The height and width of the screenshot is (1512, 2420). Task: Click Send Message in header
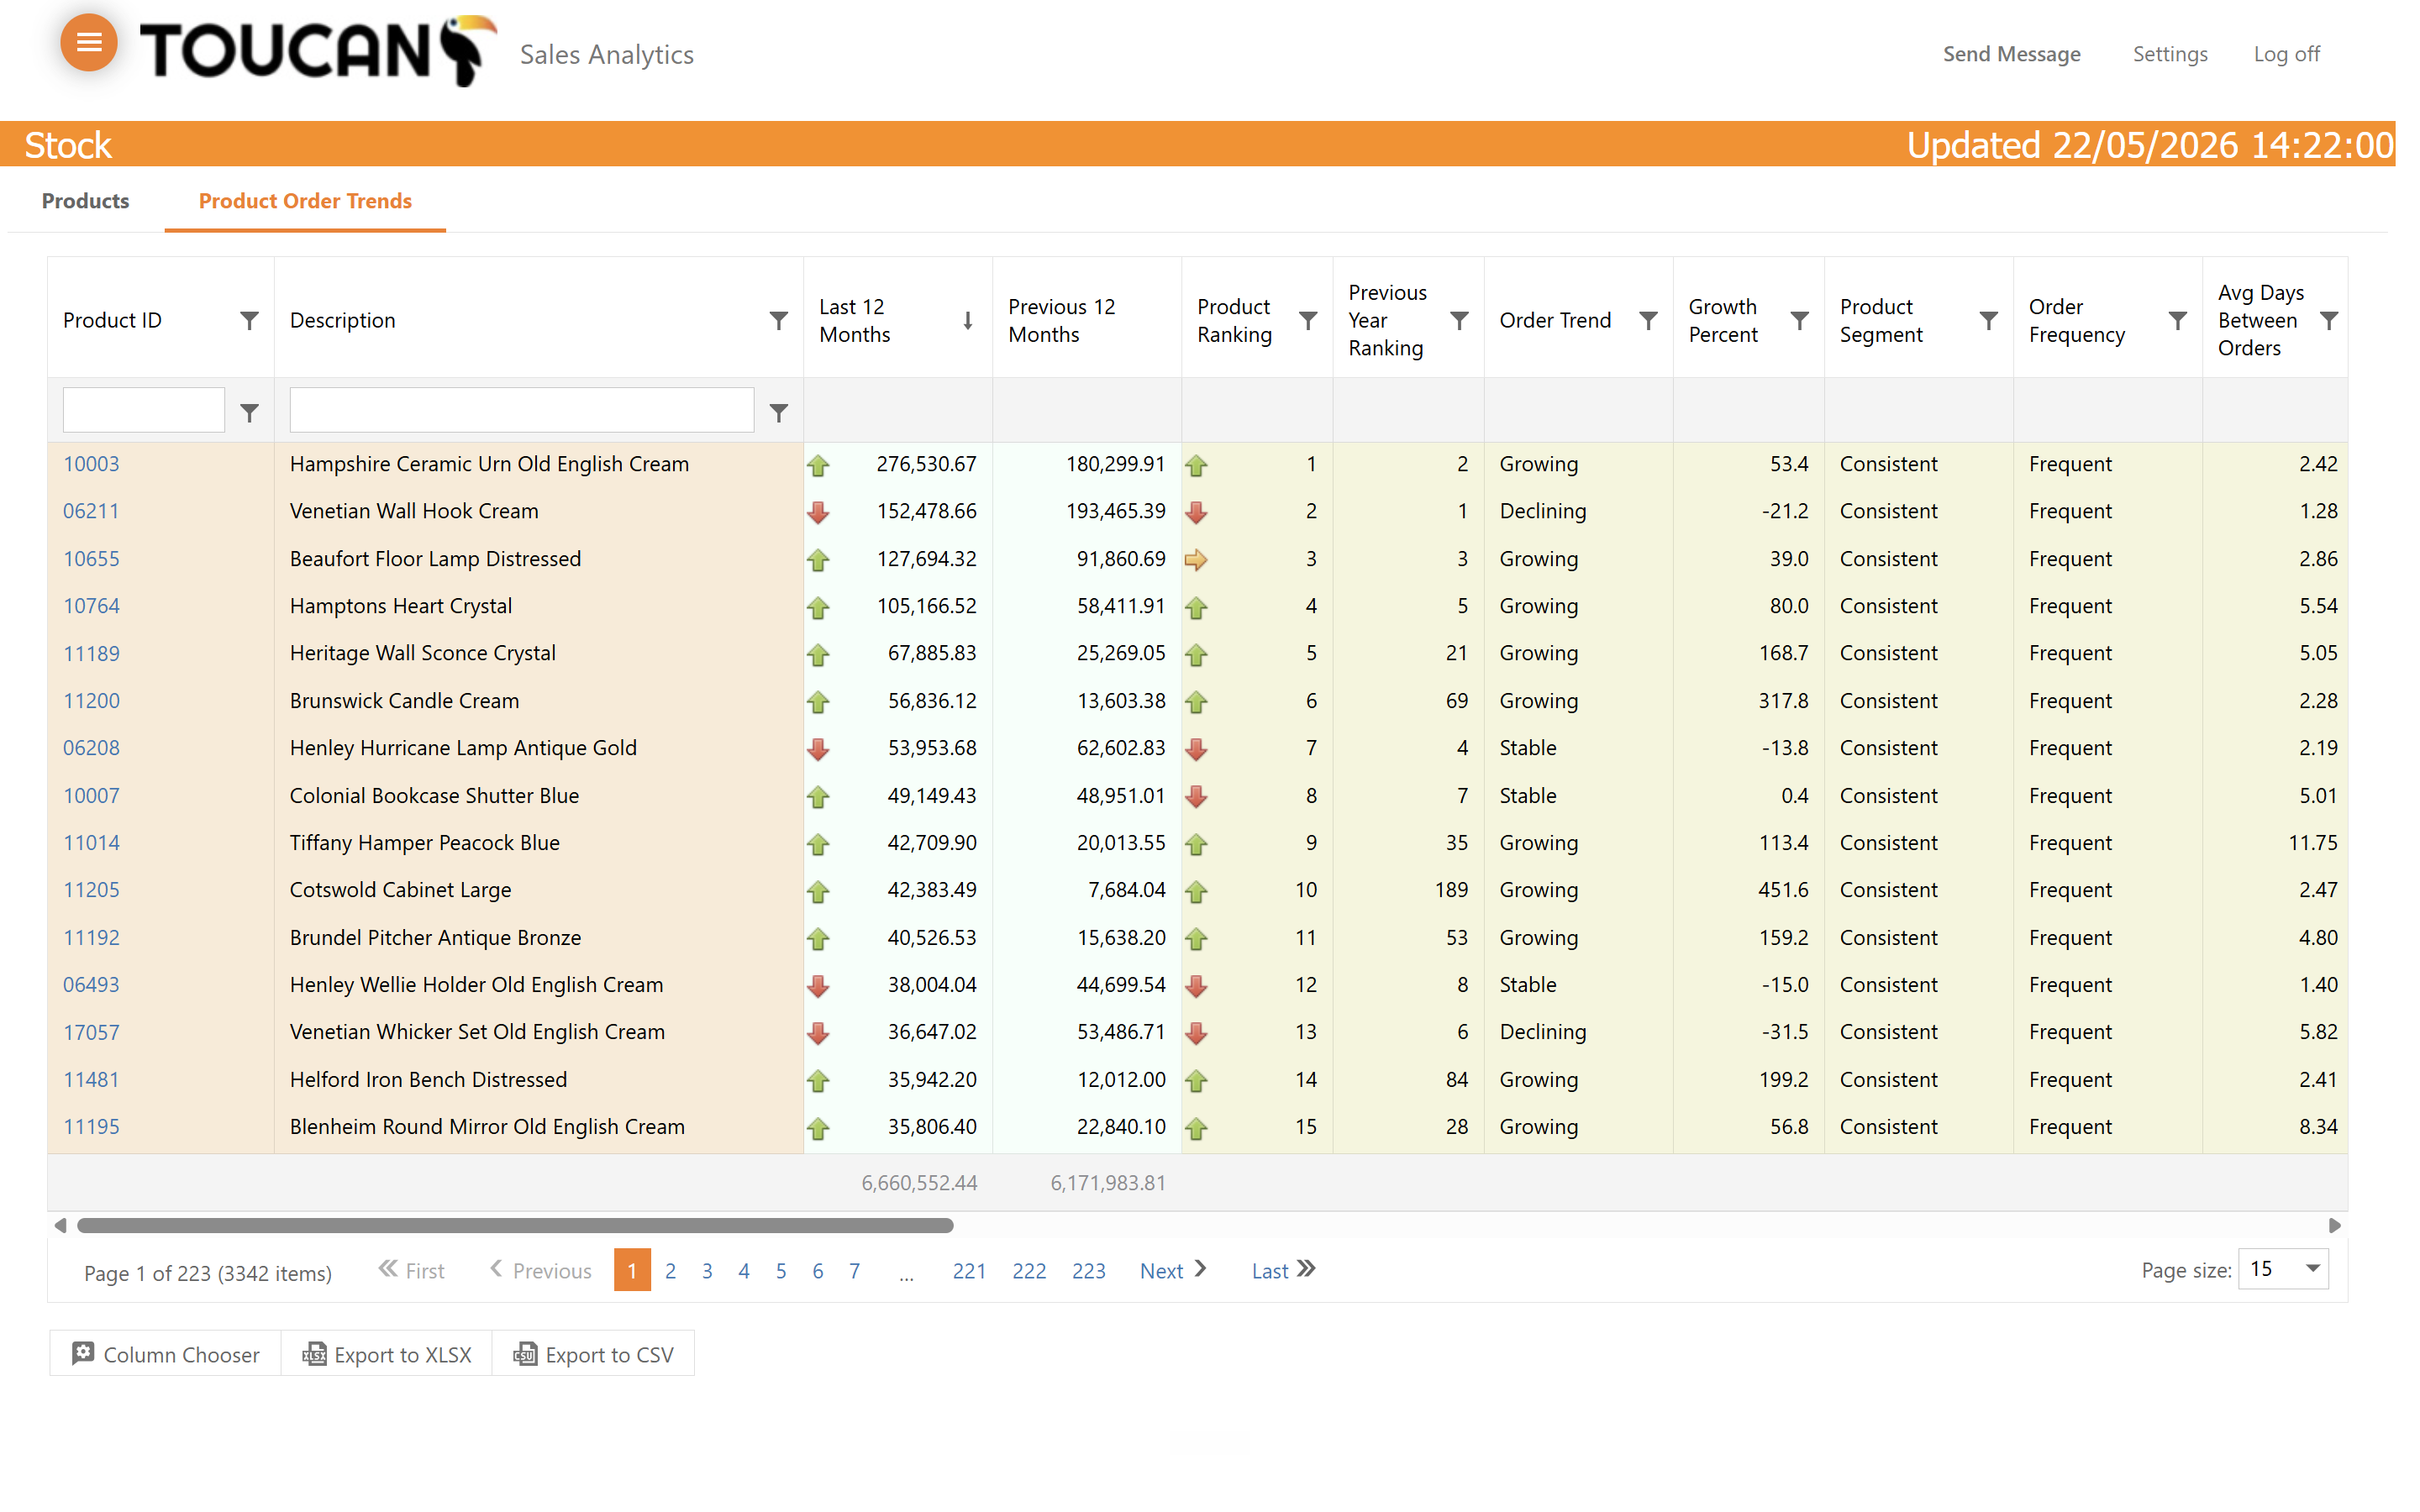2011,54
